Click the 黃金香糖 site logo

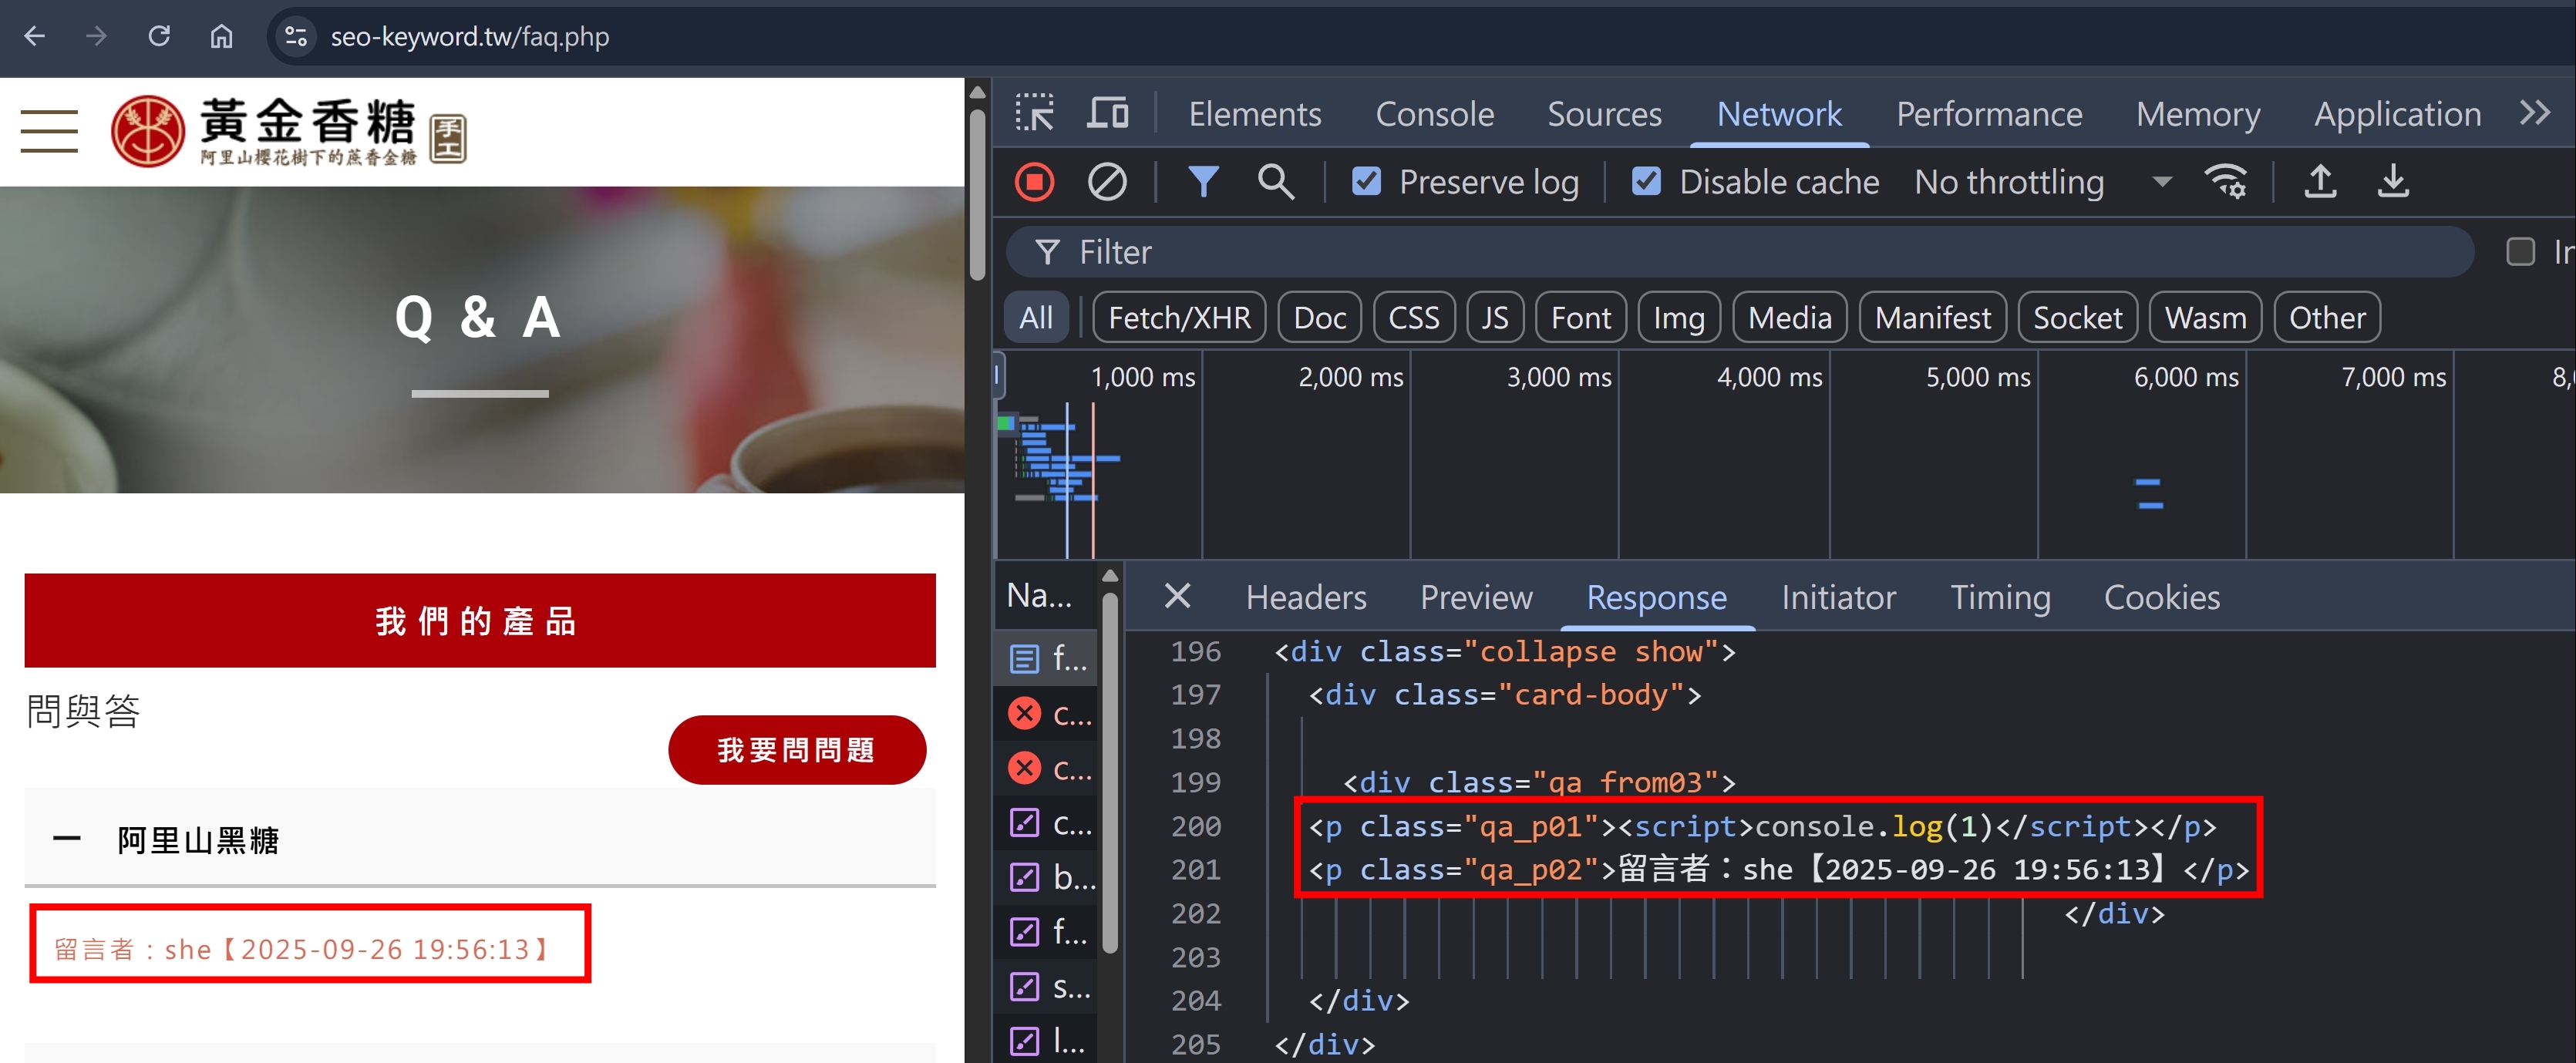tap(289, 131)
